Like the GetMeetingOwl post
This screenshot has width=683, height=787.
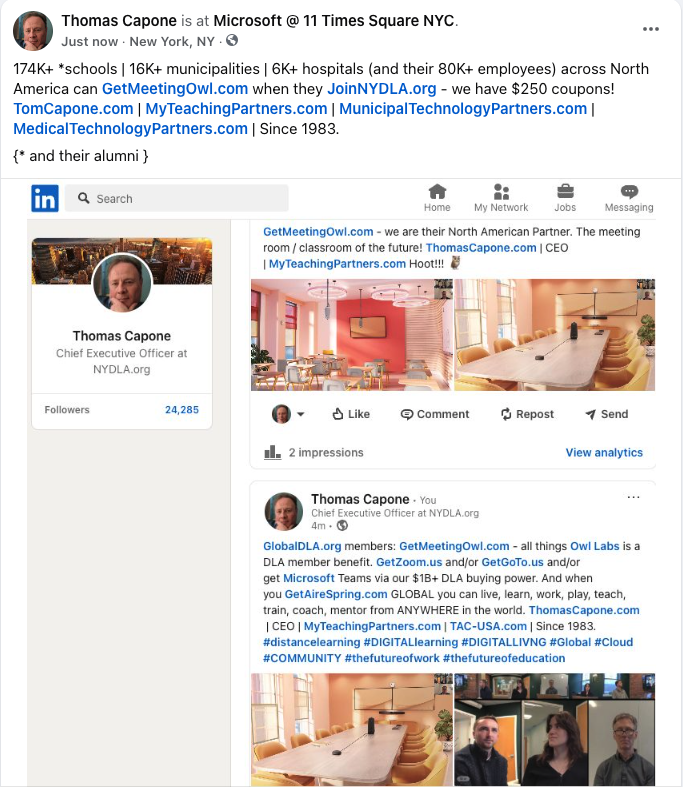tap(350, 414)
